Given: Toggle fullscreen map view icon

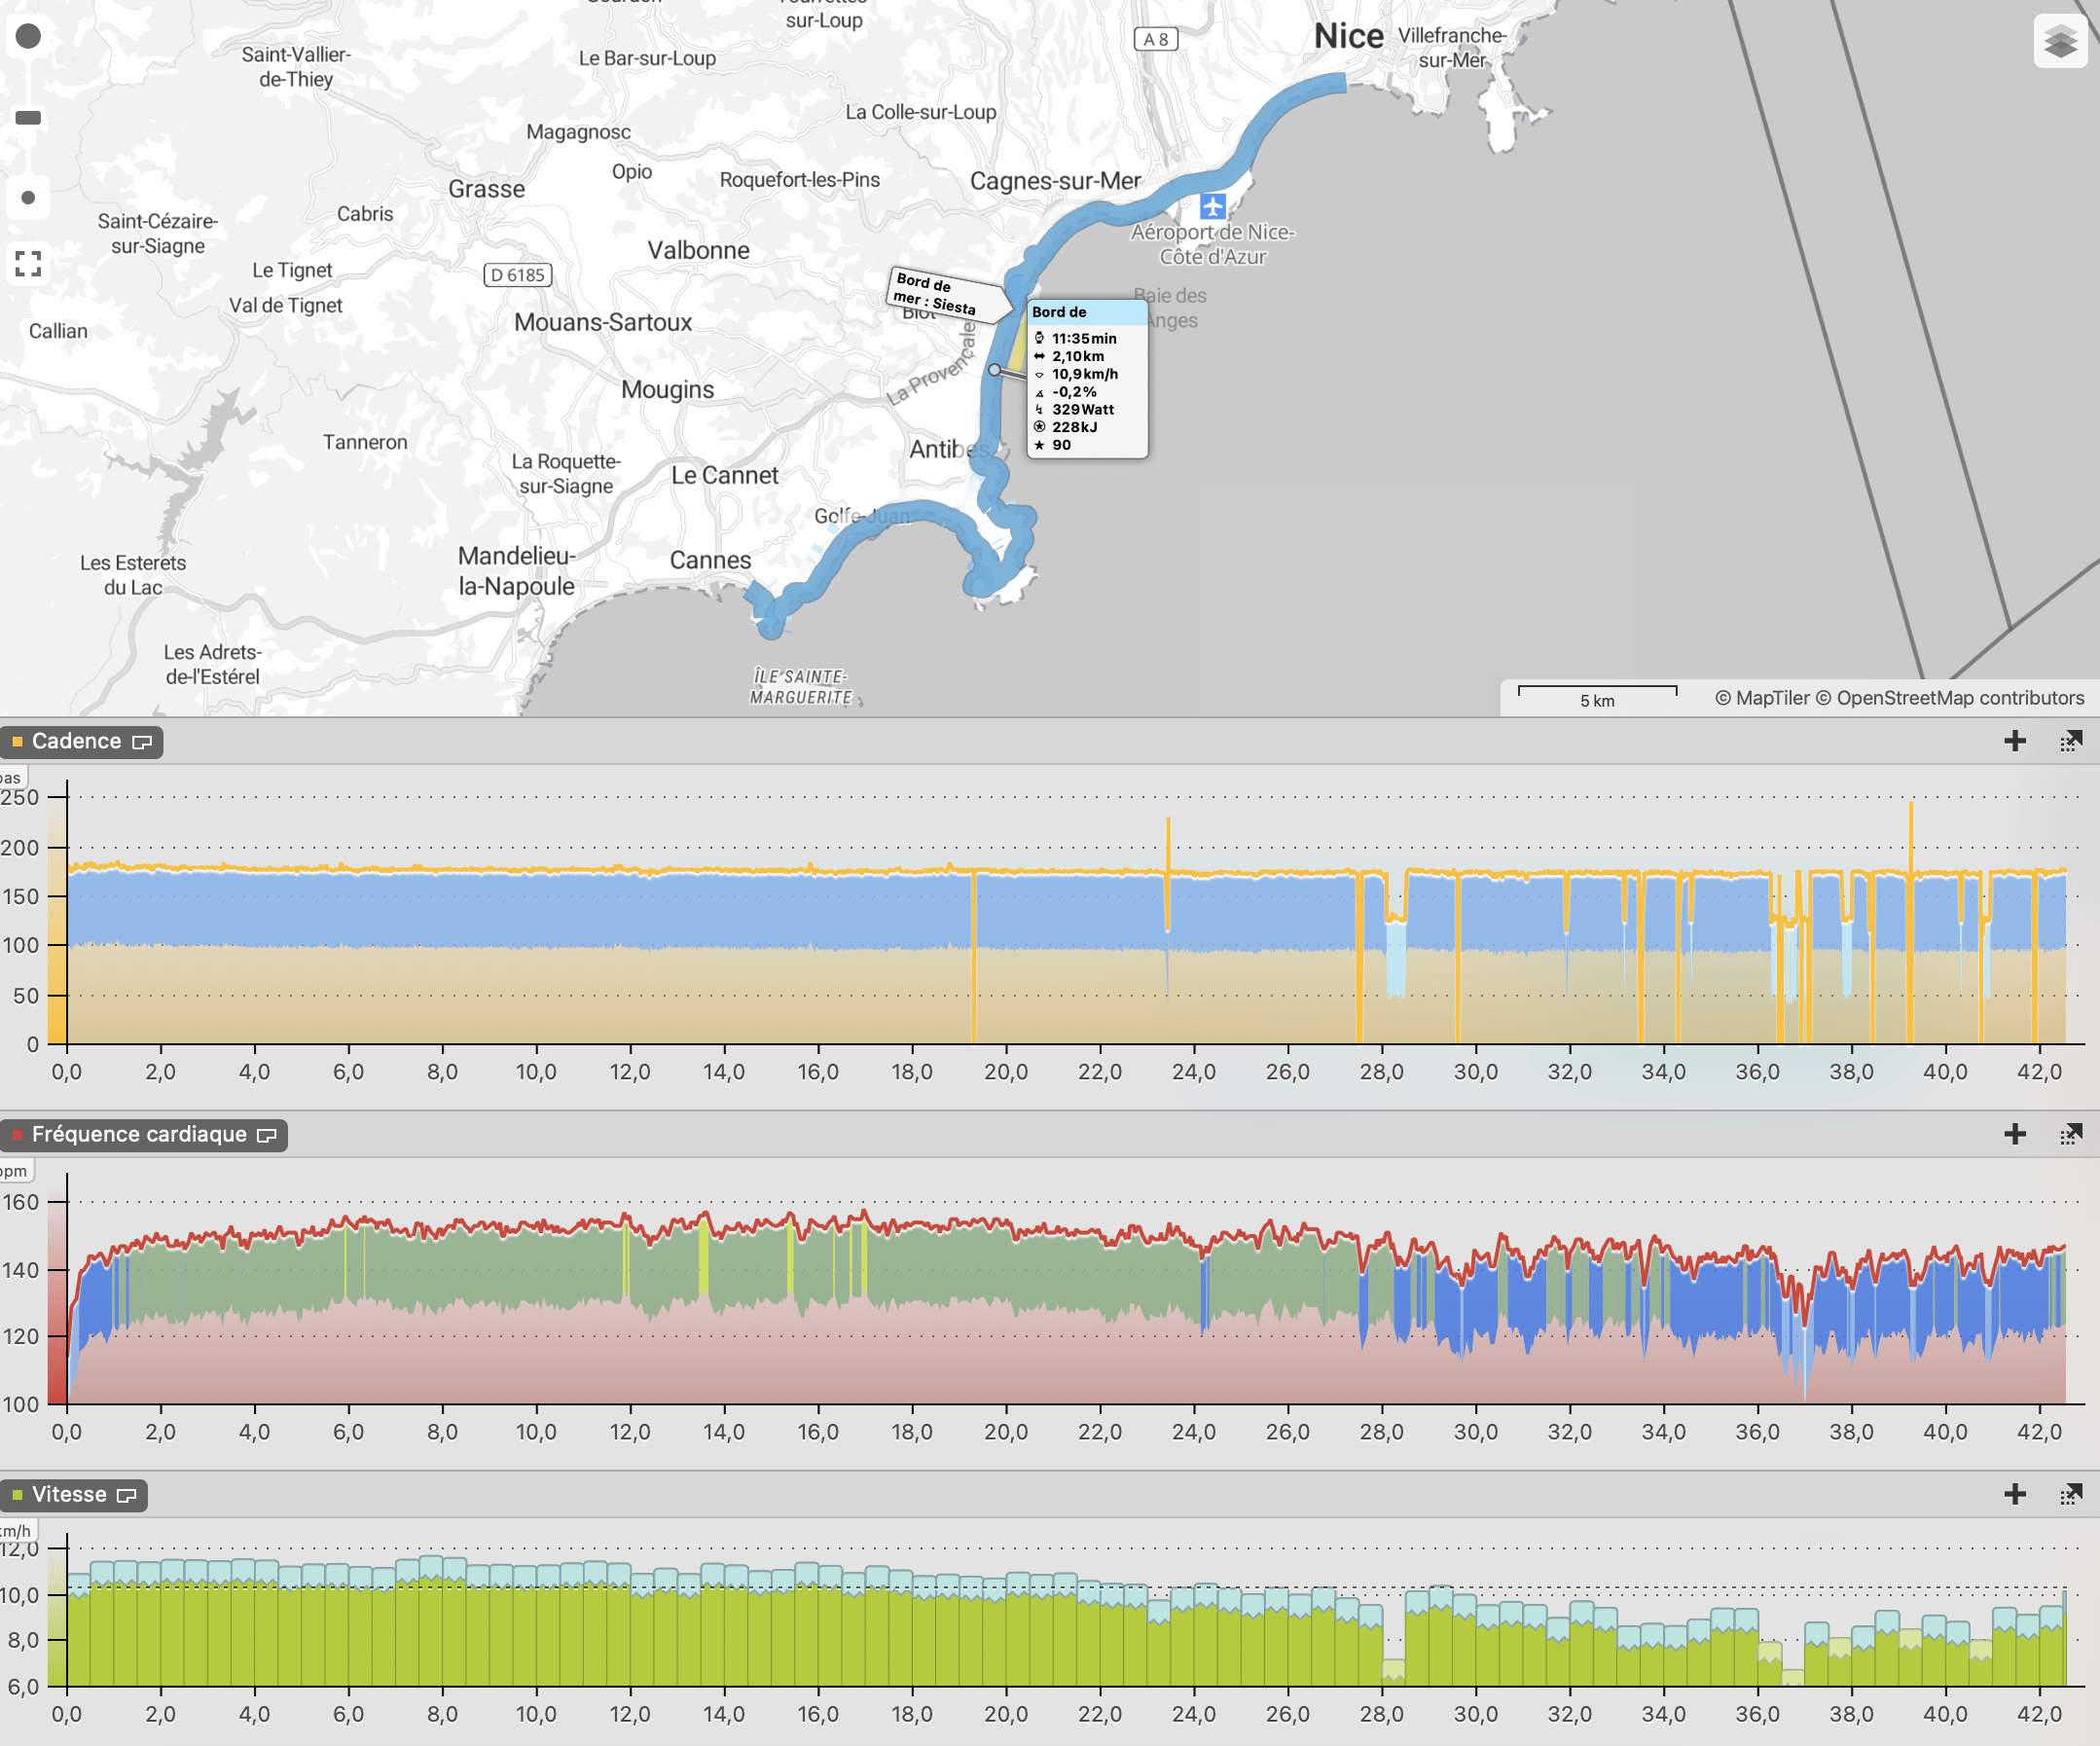Looking at the screenshot, I should (28, 264).
